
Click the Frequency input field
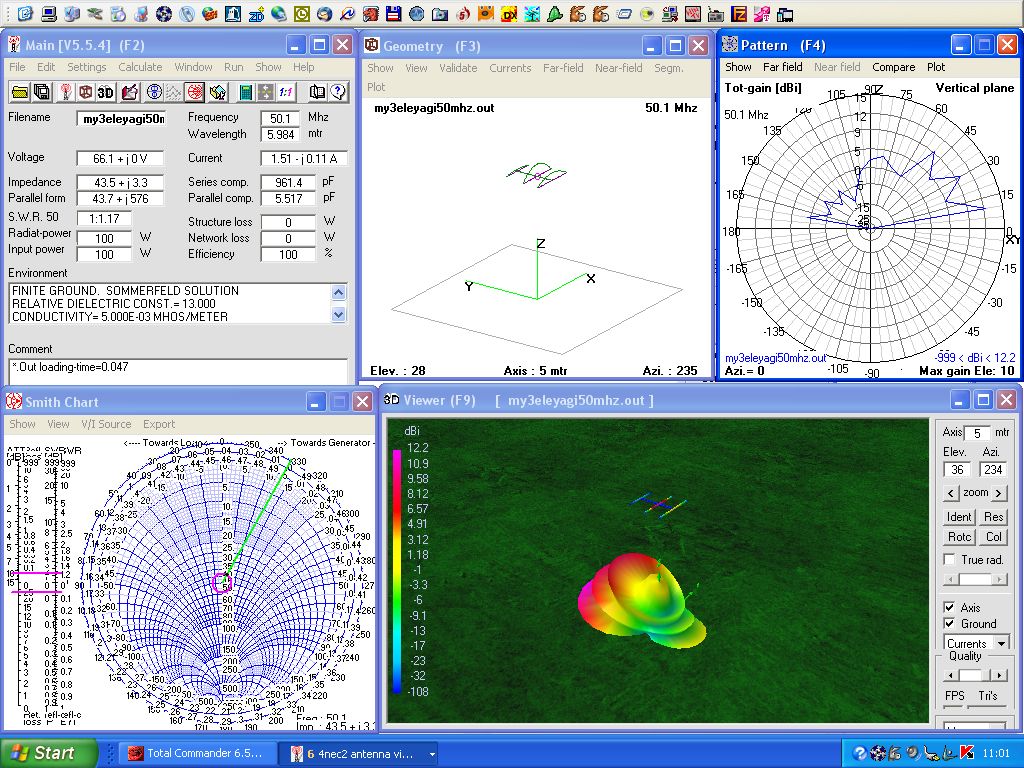tap(280, 118)
